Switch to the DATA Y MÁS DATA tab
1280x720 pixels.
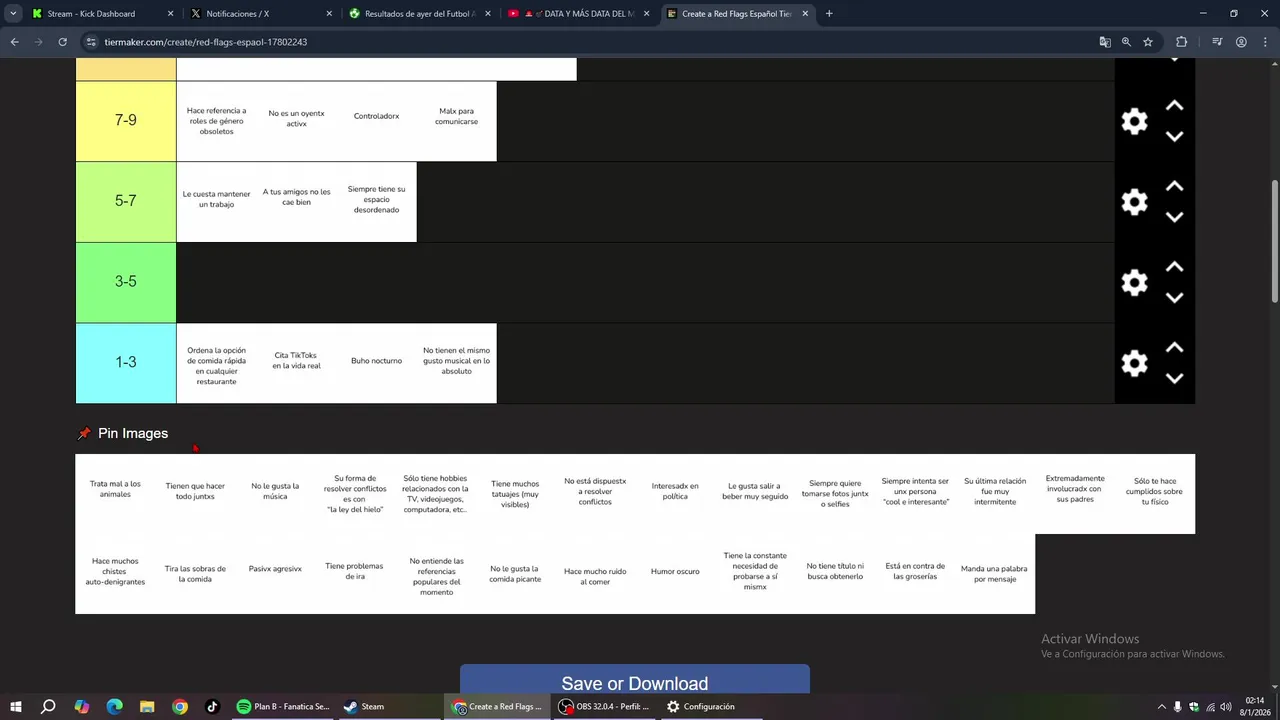tap(577, 14)
